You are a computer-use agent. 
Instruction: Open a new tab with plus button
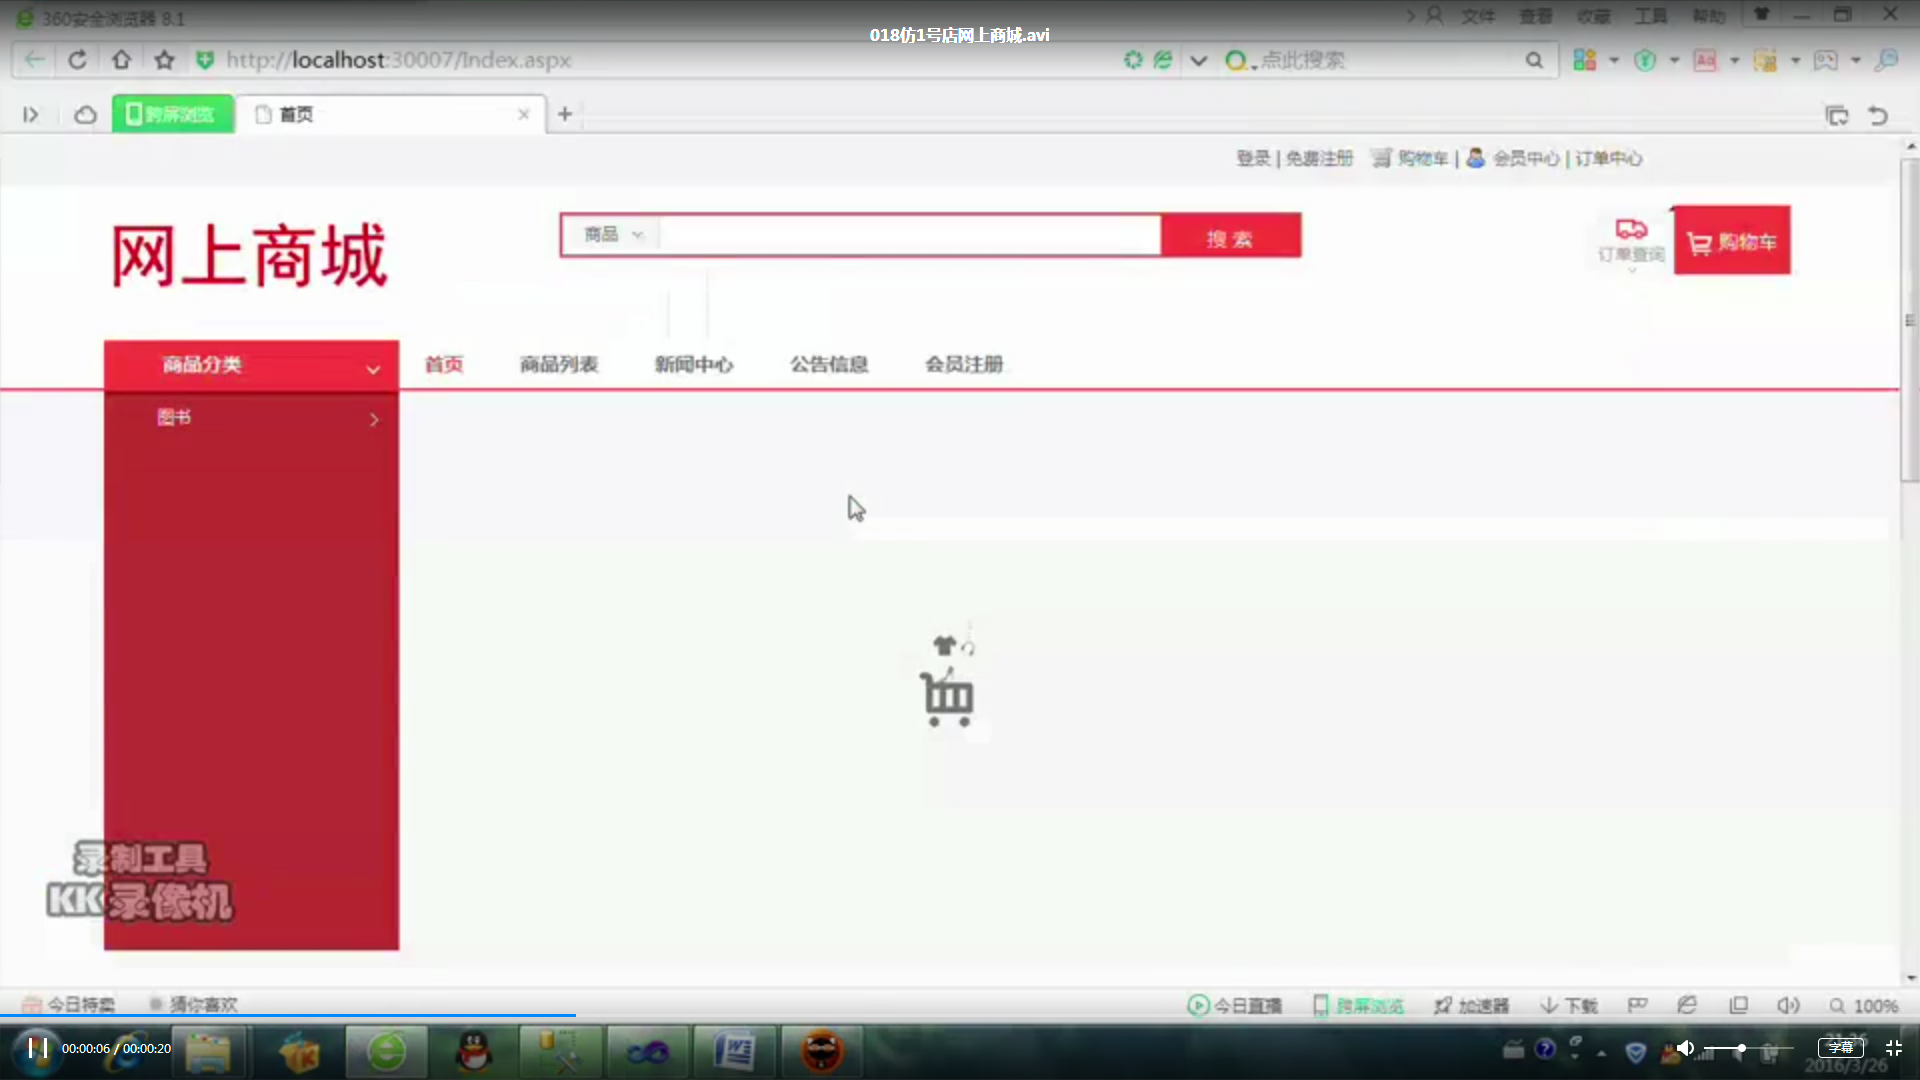(565, 114)
